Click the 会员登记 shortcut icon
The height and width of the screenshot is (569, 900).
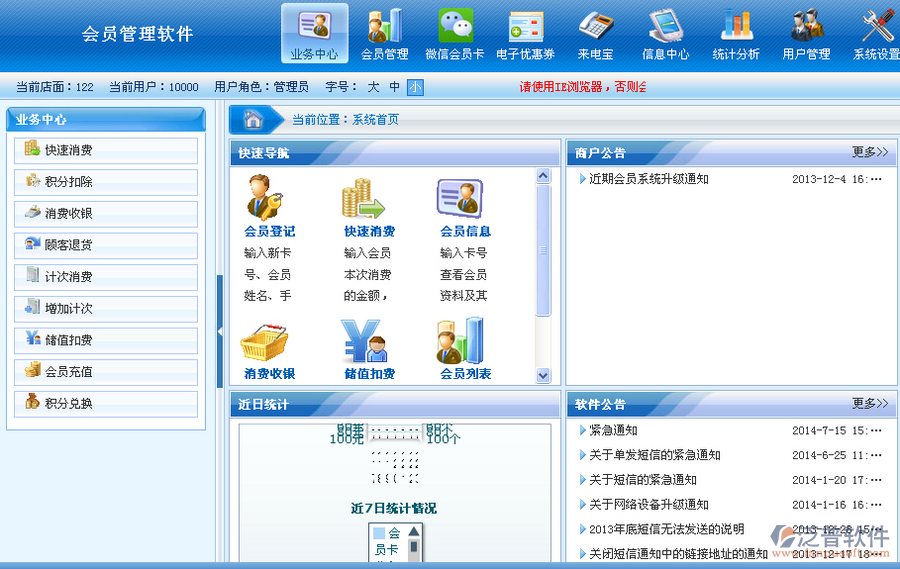point(268,197)
